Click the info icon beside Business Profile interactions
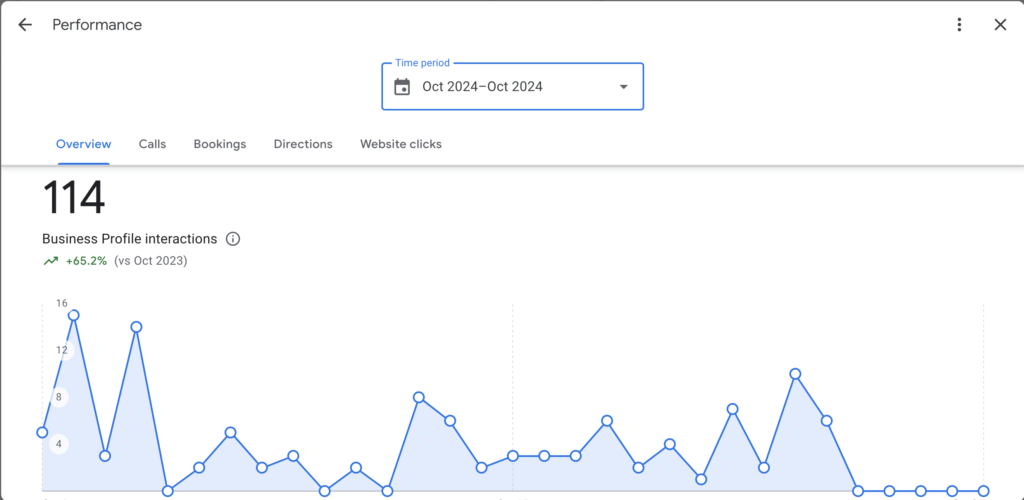Viewport: 1024px width, 500px height. (233, 239)
